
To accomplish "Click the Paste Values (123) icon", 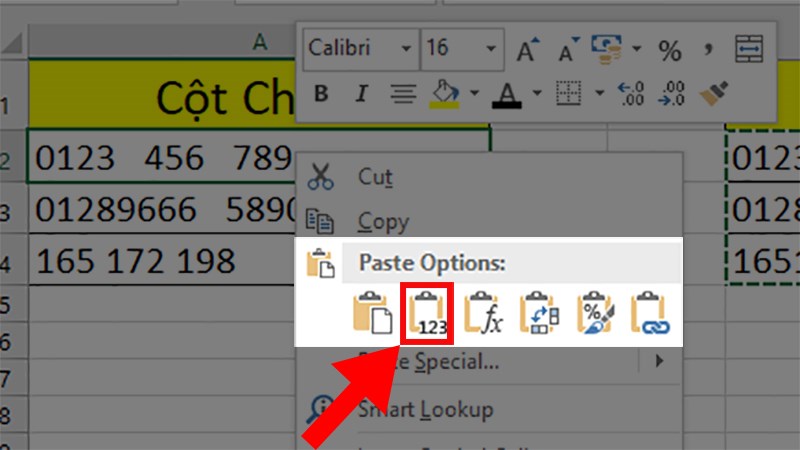I will click(427, 312).
